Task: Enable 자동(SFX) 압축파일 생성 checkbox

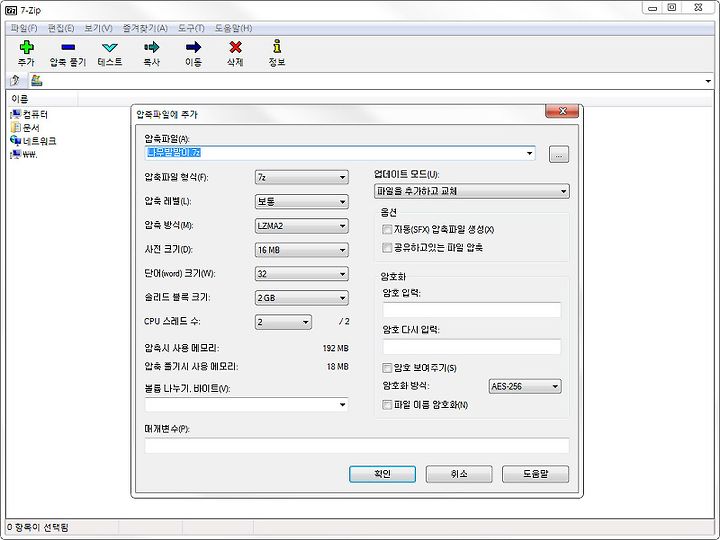Action: [x=387, y=229]
